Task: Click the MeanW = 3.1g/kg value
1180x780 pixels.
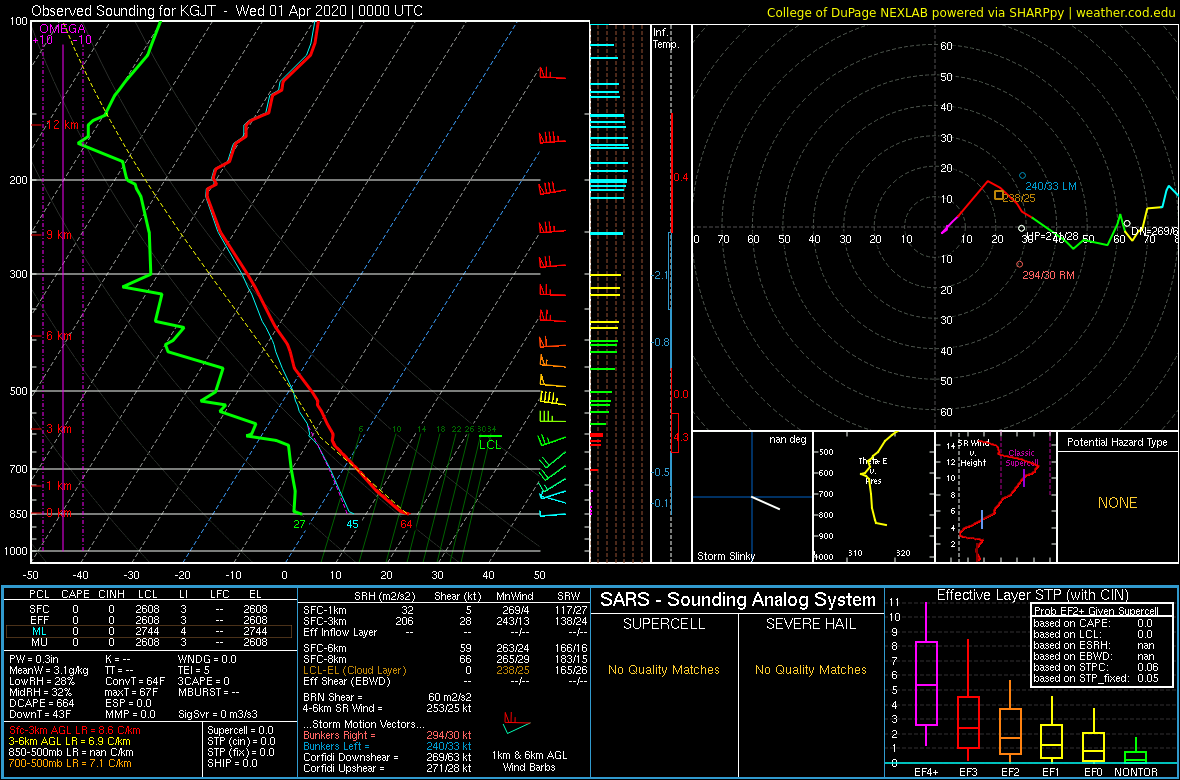Action: point(50,672)
